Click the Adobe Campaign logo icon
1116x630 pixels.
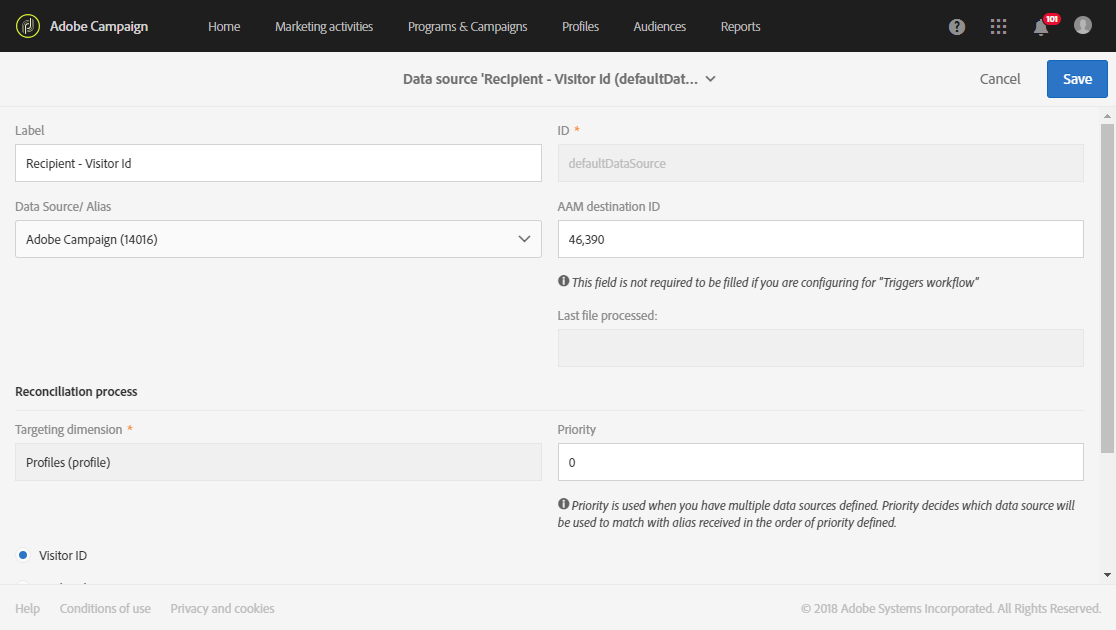(x=27, y=26)
